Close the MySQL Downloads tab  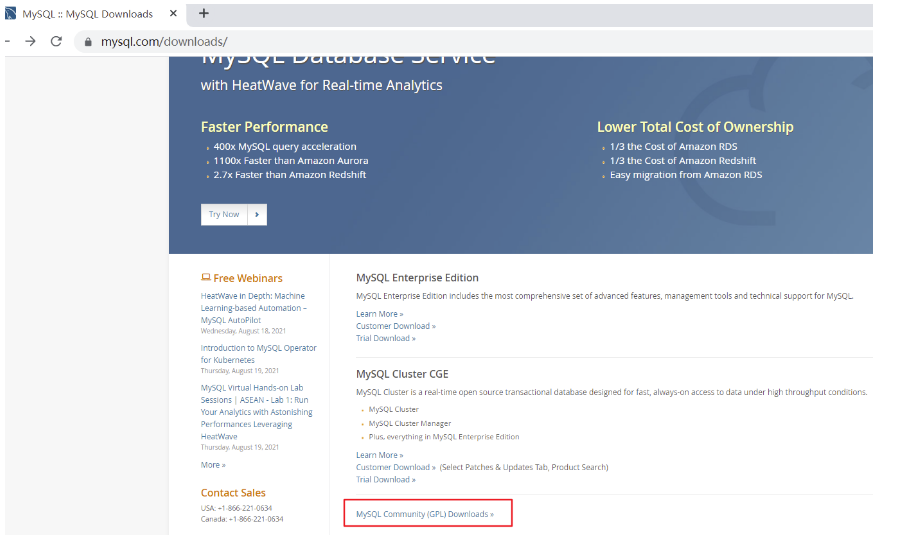click(x=173, y=13)
